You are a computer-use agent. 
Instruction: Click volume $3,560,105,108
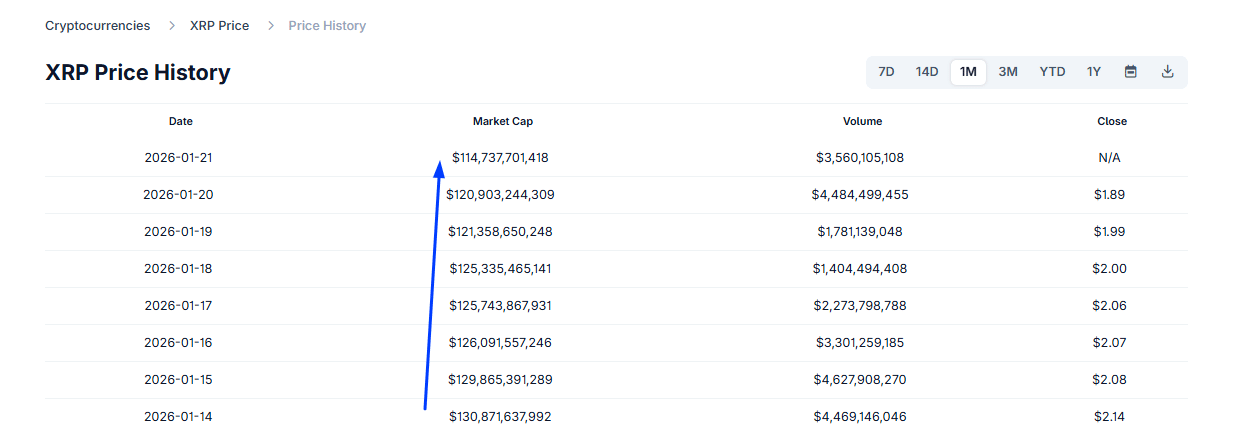[x=860, y=158]
